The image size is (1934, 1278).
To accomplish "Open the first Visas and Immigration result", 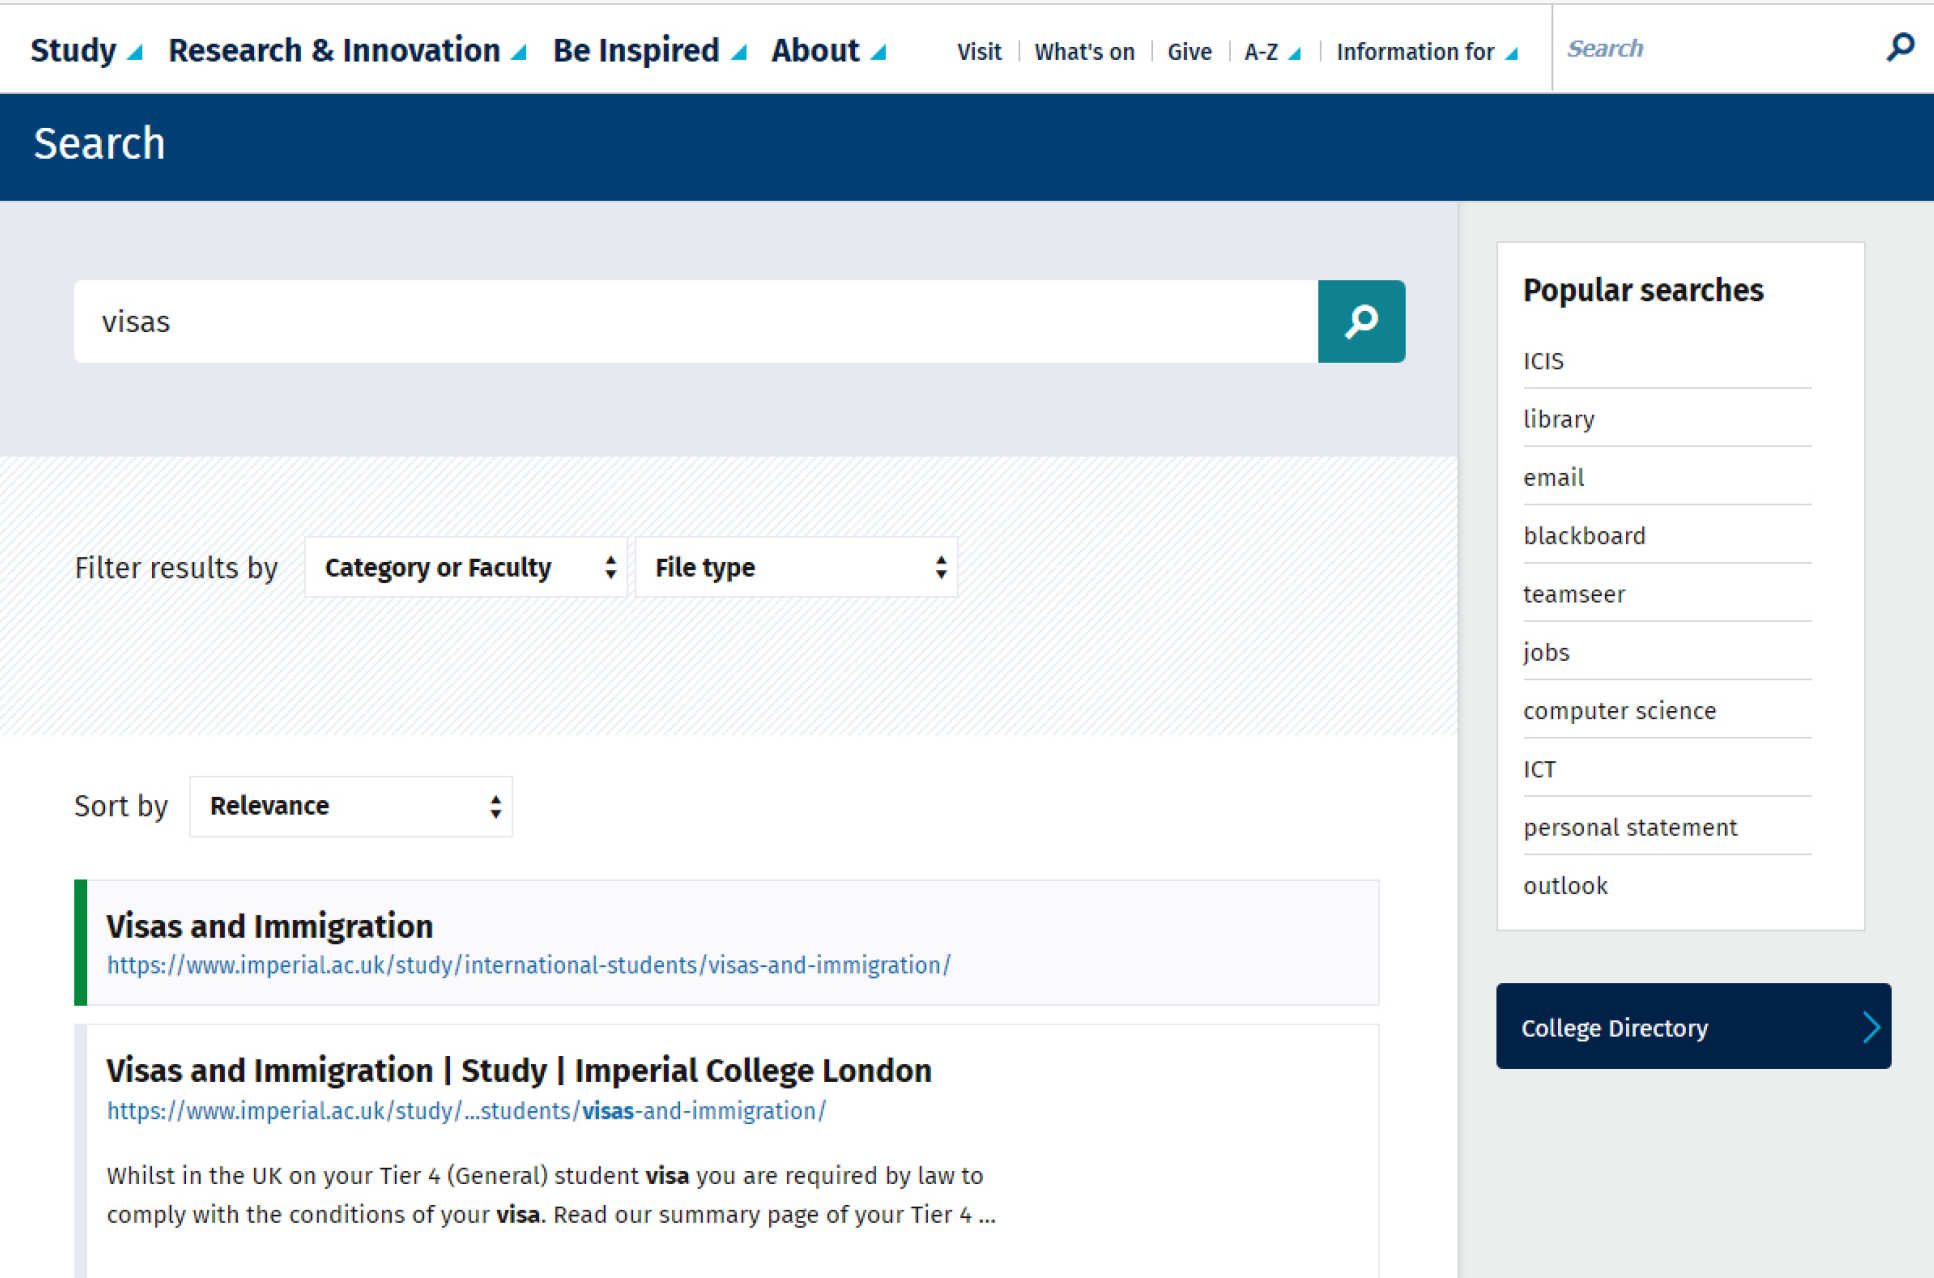I will point(269,926).
